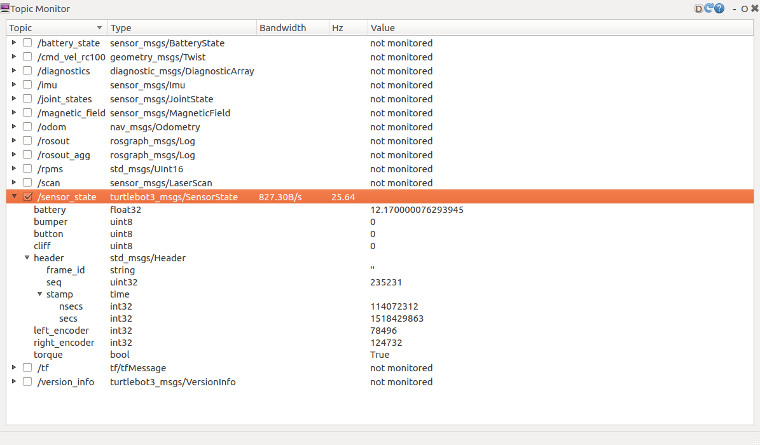
Task: Uncheck the /sensor_state topic checkbox
Action: (x=28, y=197)
